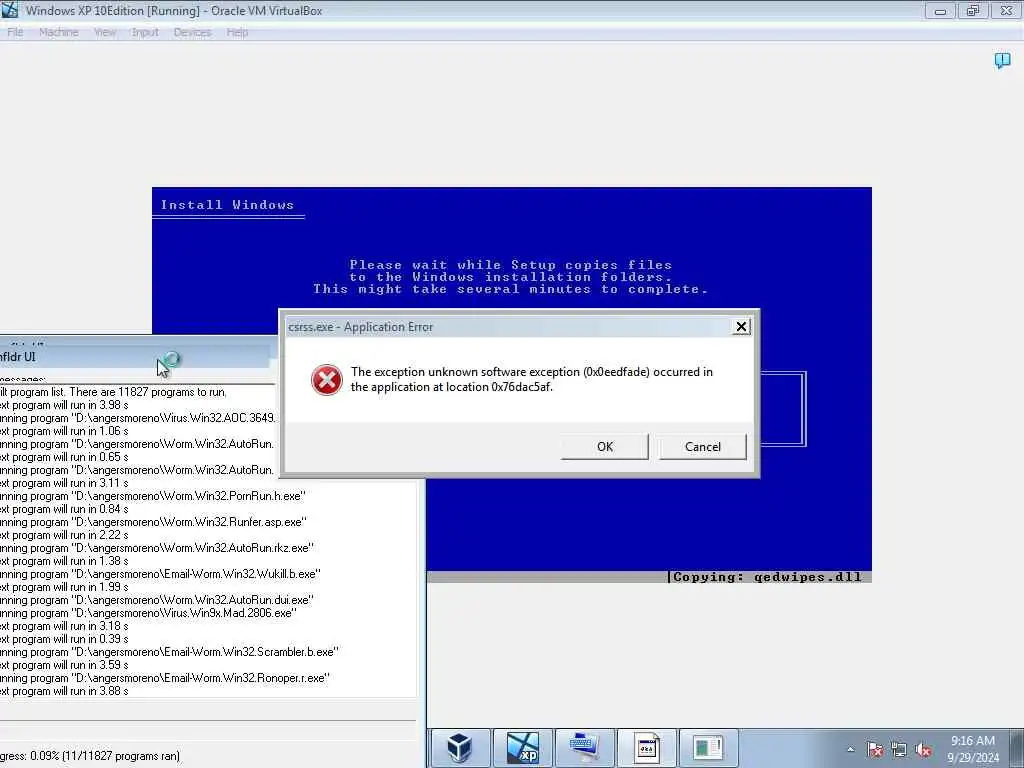The width and height of the screenshot is (1024, 768).
Task: Restore down the VirtualBox window
Action: pos(973,10)
